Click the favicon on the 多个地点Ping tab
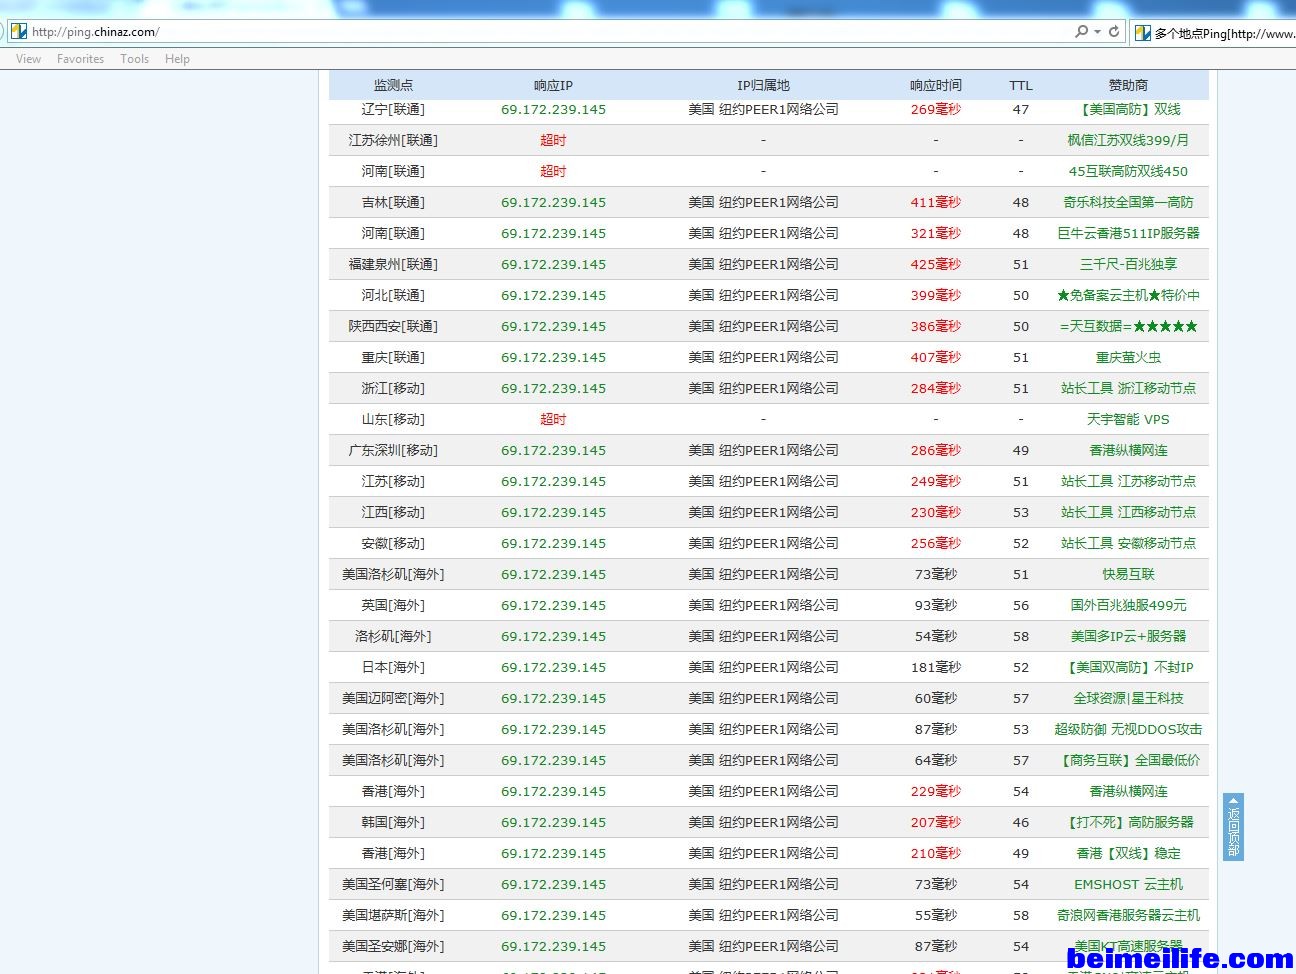 [x=1143, y=33]
